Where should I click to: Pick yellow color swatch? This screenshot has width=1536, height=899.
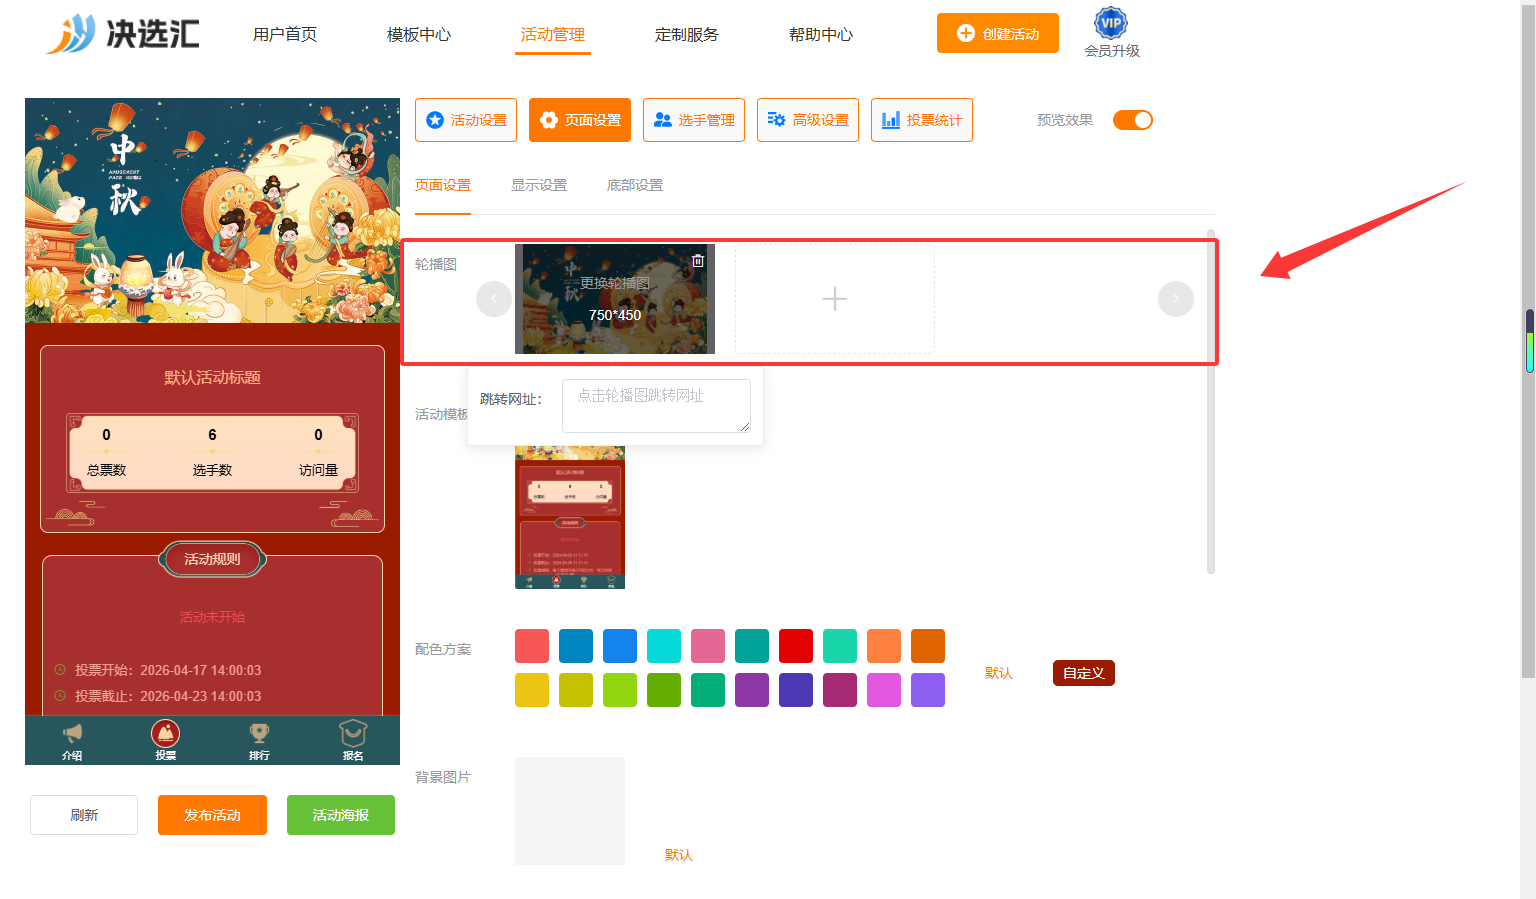(x=532, y=690)
